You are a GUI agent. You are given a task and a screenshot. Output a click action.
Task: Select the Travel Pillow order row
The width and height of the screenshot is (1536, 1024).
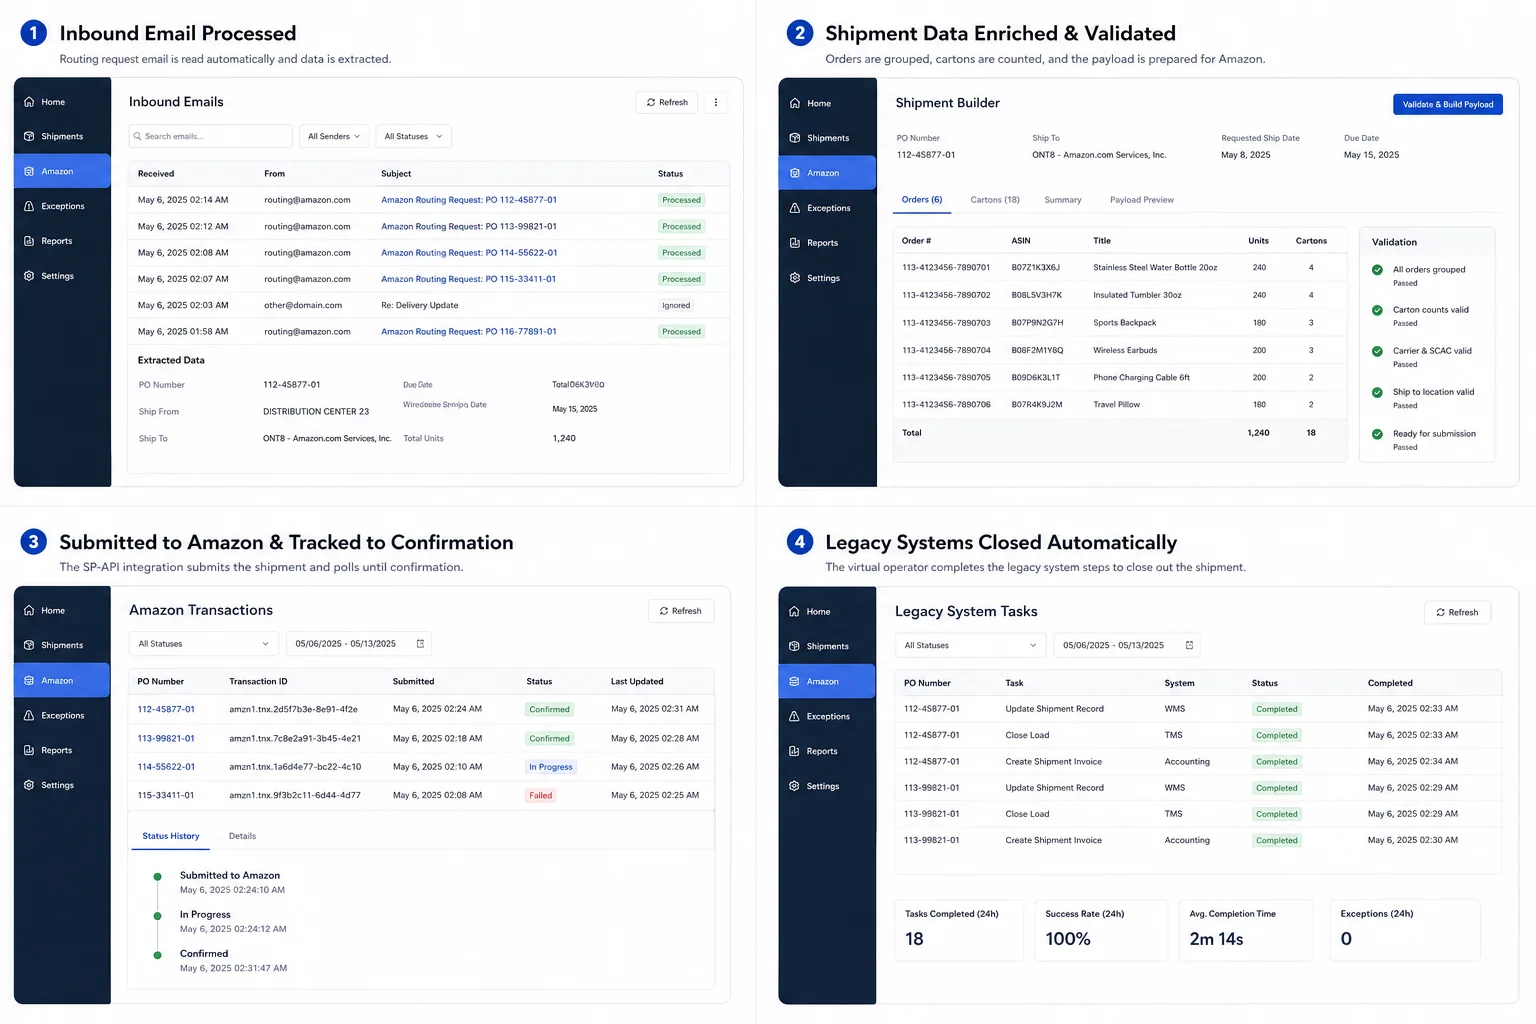(x=1119, y=405)
